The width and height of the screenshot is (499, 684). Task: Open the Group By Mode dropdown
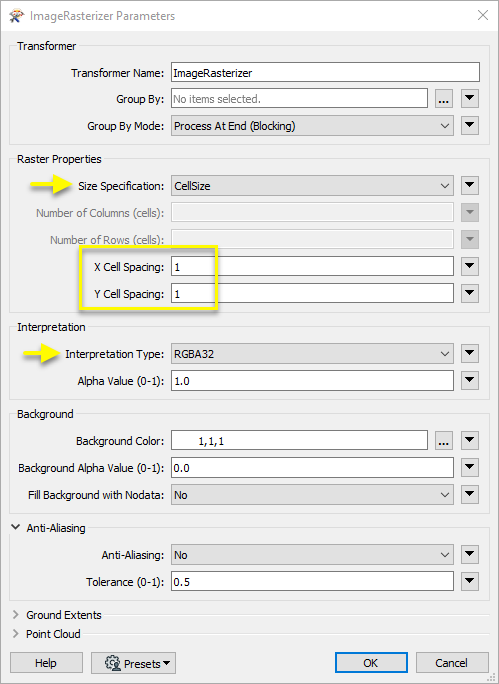(x=312, y=126)
